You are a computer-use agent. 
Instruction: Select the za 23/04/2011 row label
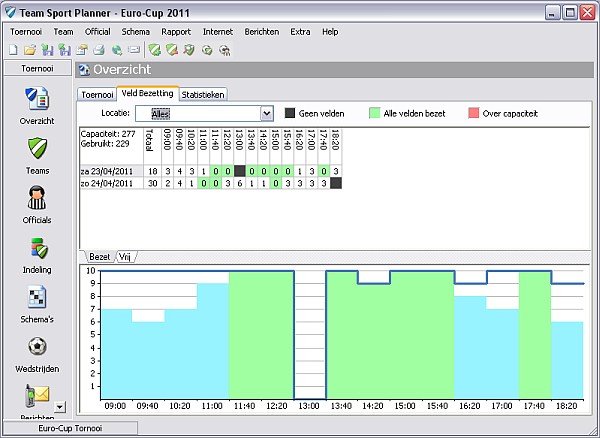[111, 171]
